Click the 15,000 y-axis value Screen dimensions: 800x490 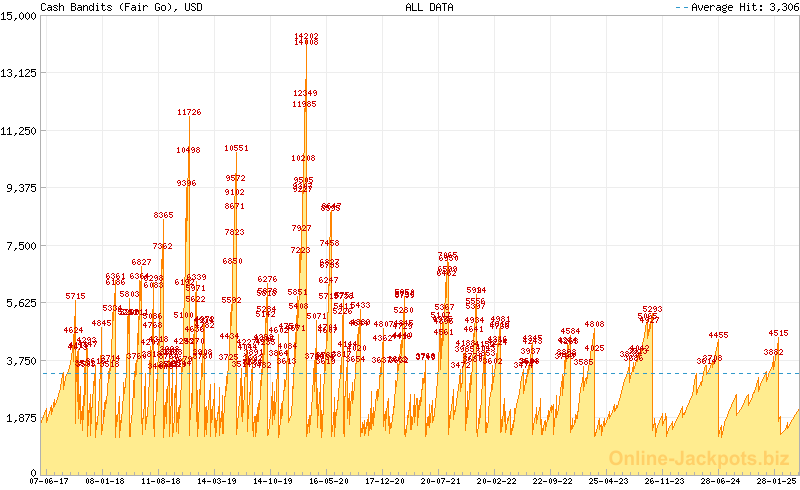[20, 15]
